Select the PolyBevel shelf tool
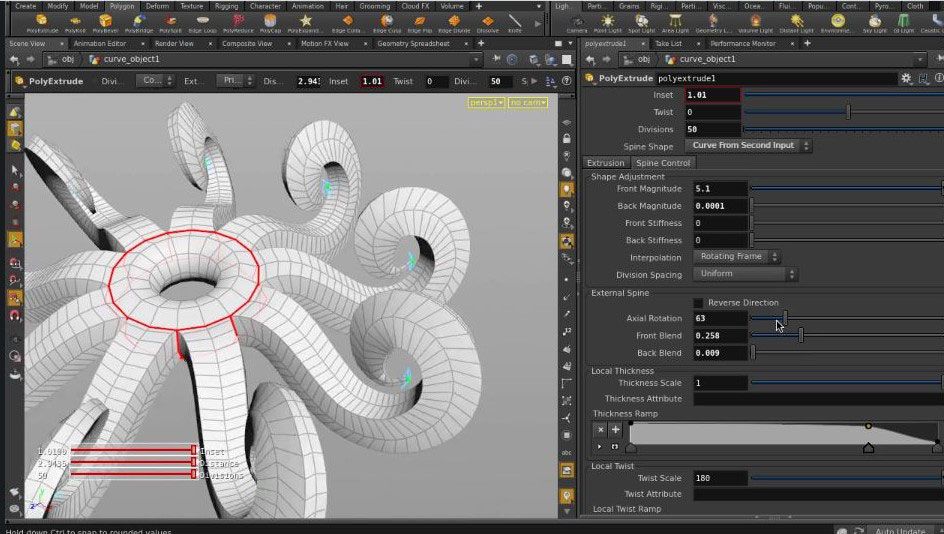 point(105,24)
